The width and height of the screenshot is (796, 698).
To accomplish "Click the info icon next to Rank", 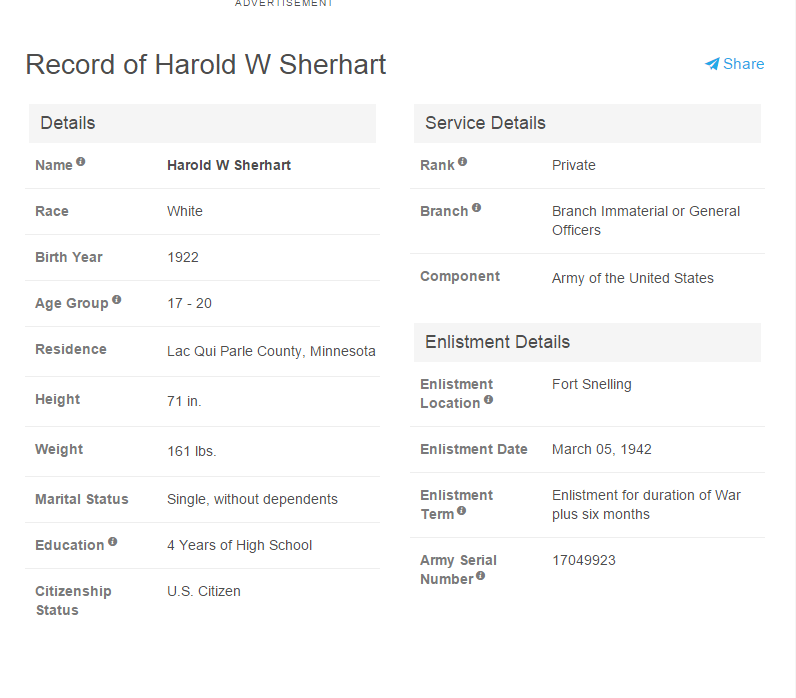I will (462, 162).
